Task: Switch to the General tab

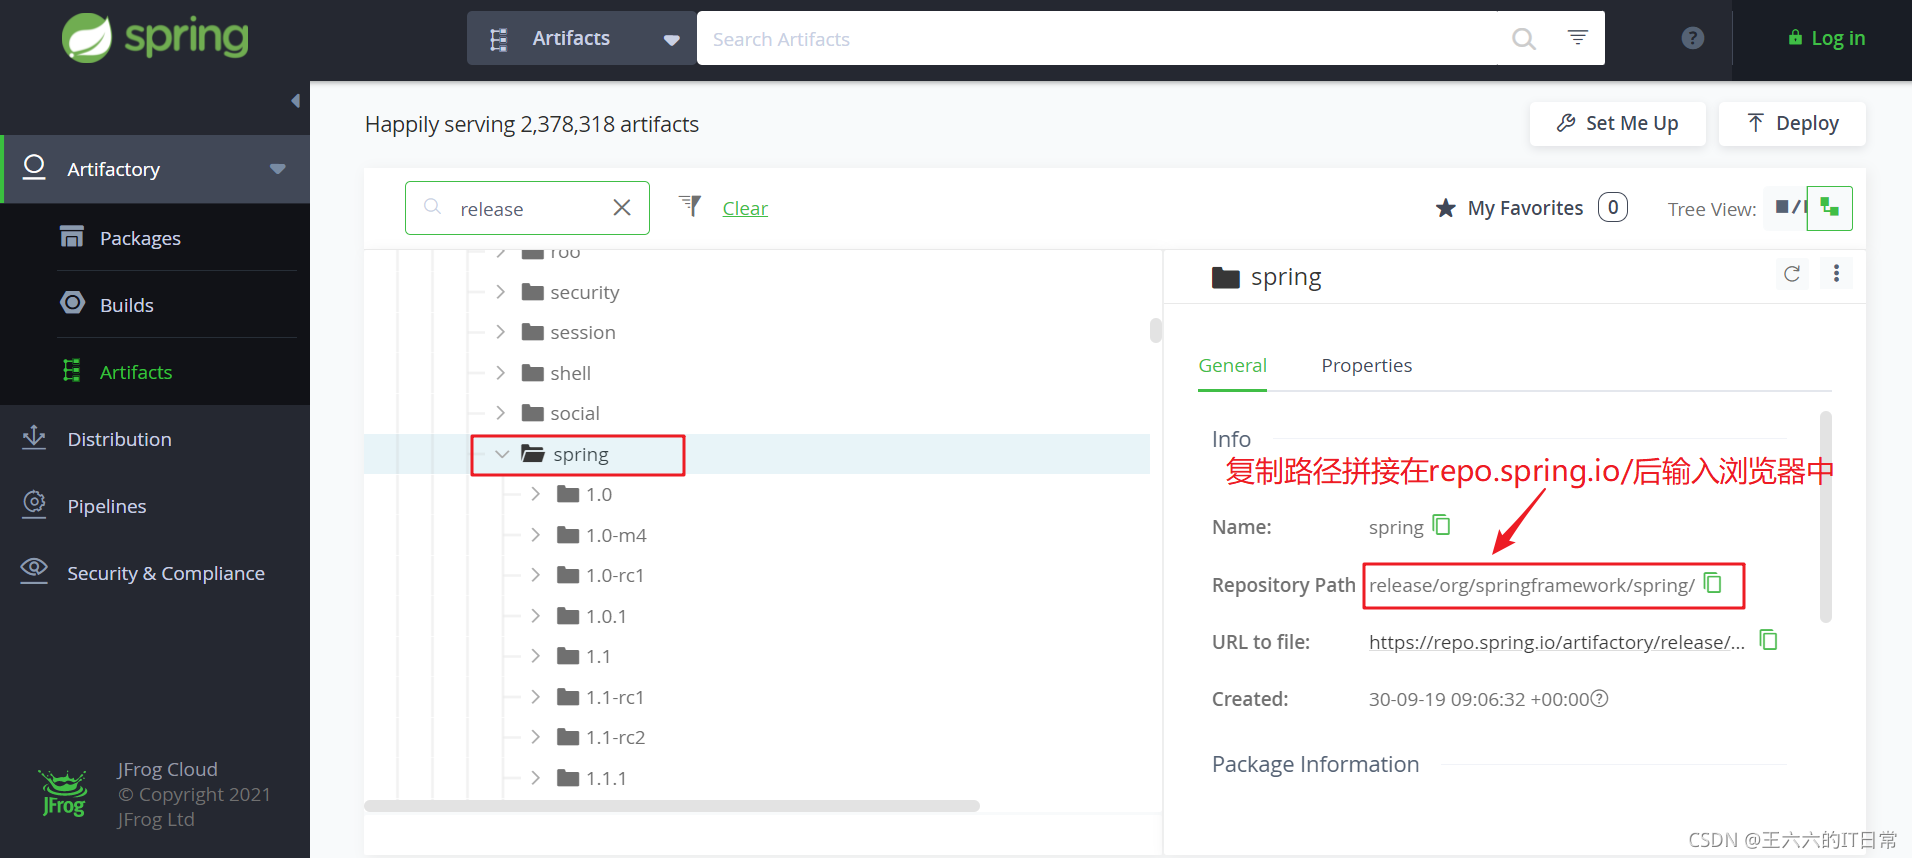Action: click(x=1232, y=366)
